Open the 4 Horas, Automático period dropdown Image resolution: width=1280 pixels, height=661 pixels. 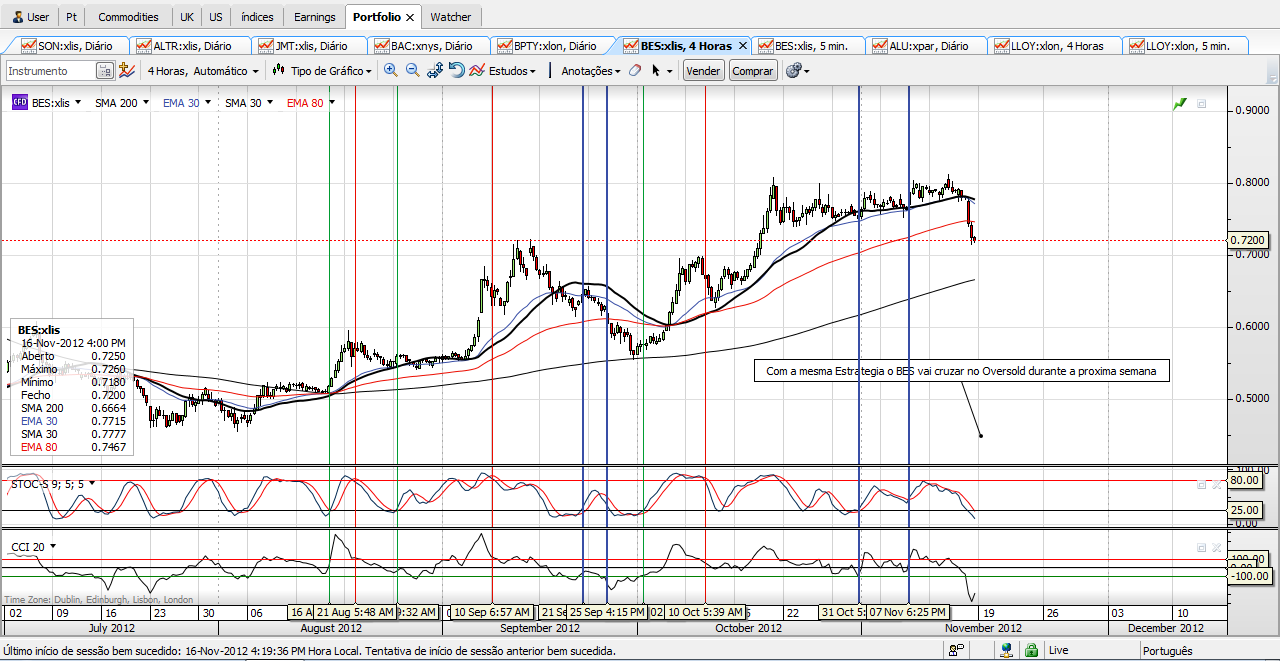(203, 71)
